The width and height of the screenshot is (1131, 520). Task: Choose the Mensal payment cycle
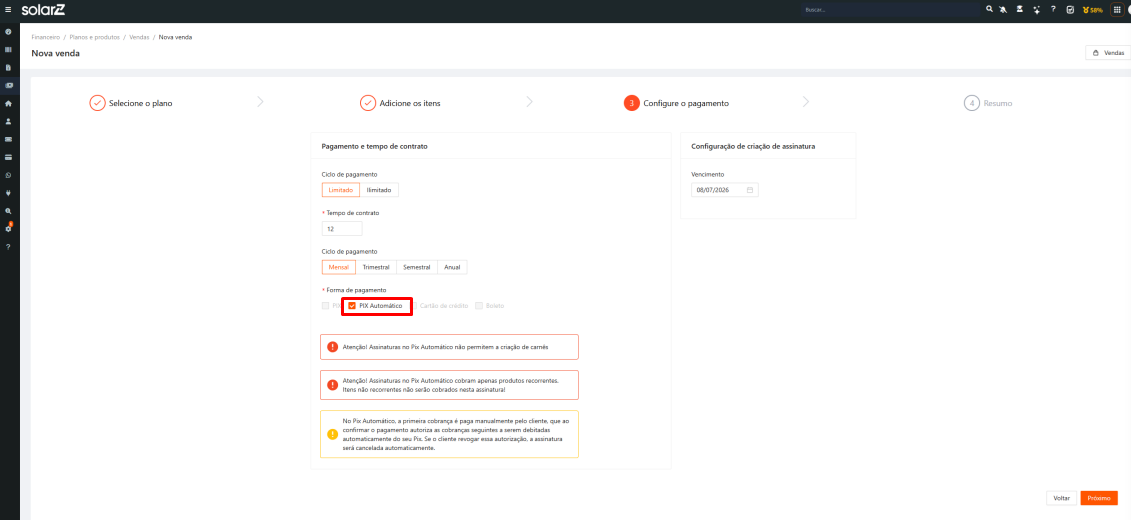point(339,267)
